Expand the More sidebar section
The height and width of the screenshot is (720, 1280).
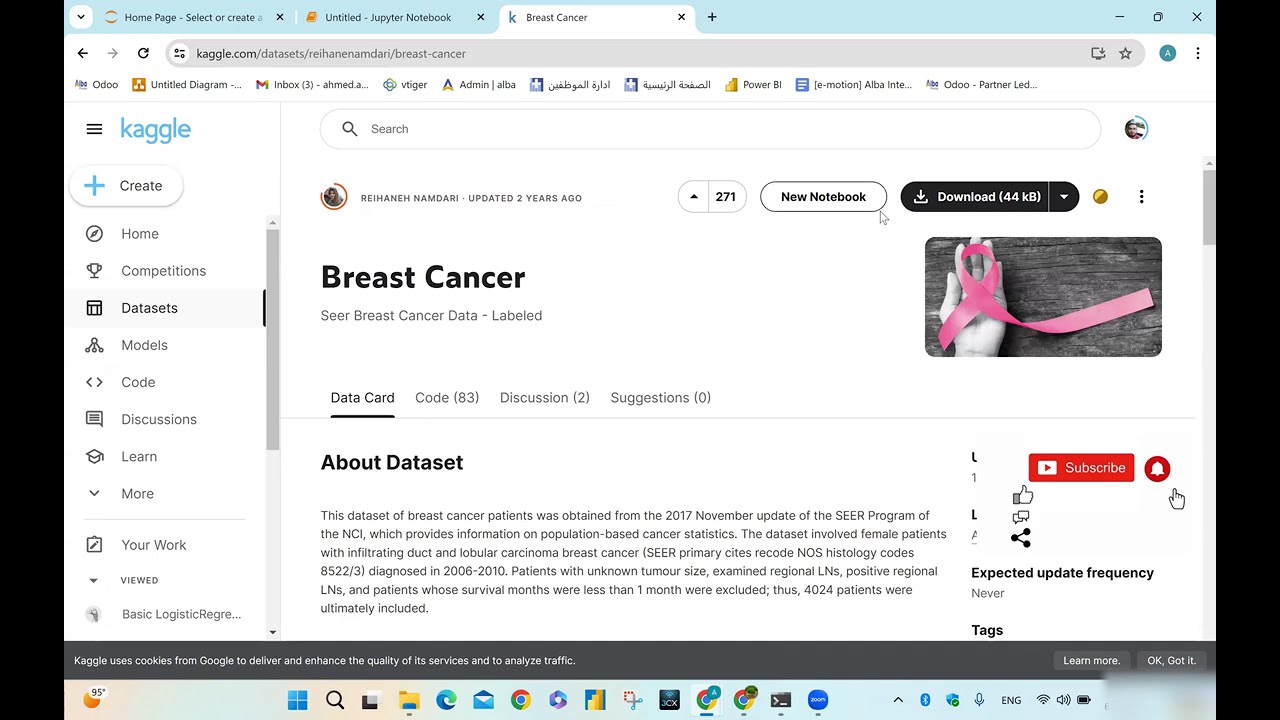pos(137,494)
